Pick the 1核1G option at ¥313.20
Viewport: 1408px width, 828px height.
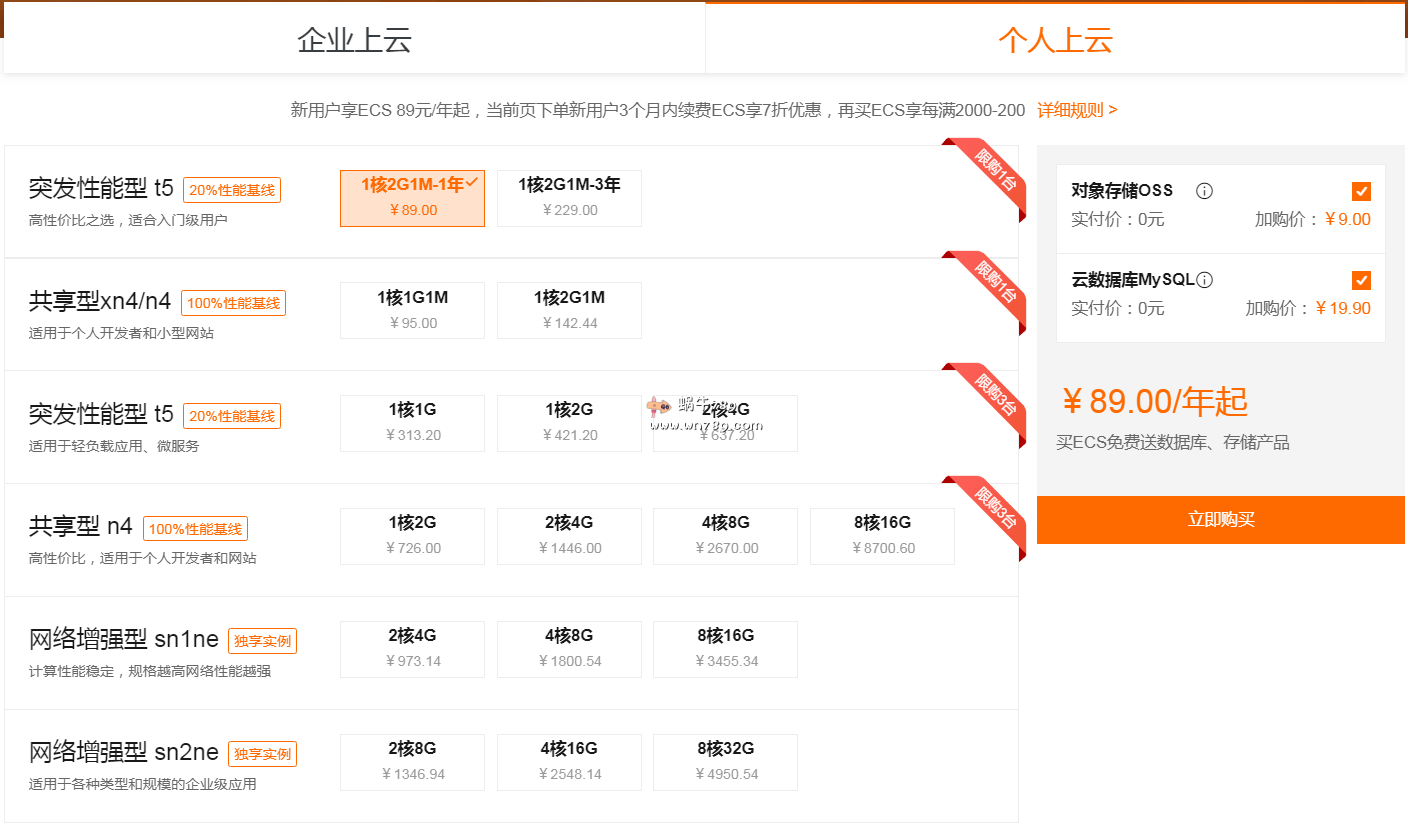pyautogui.click(x=412, y=423)
